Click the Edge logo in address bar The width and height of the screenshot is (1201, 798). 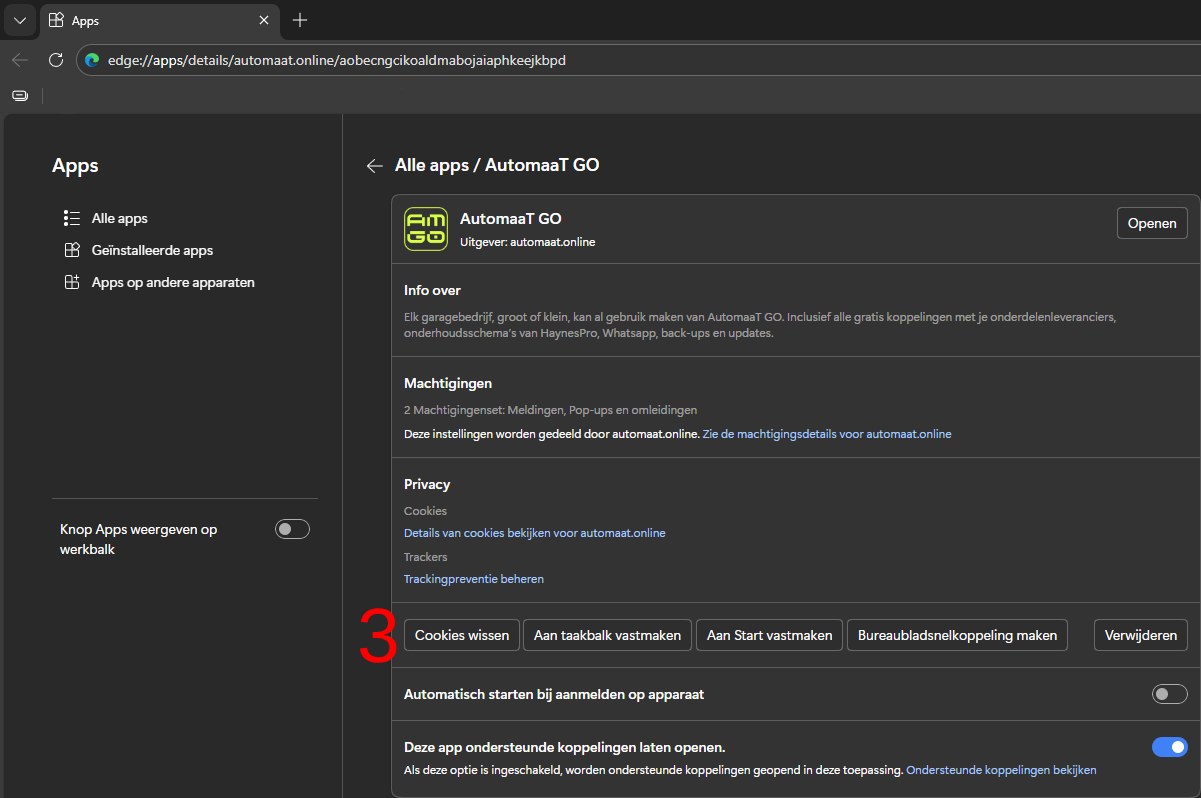pyautogui.click(x=92, y=60)
